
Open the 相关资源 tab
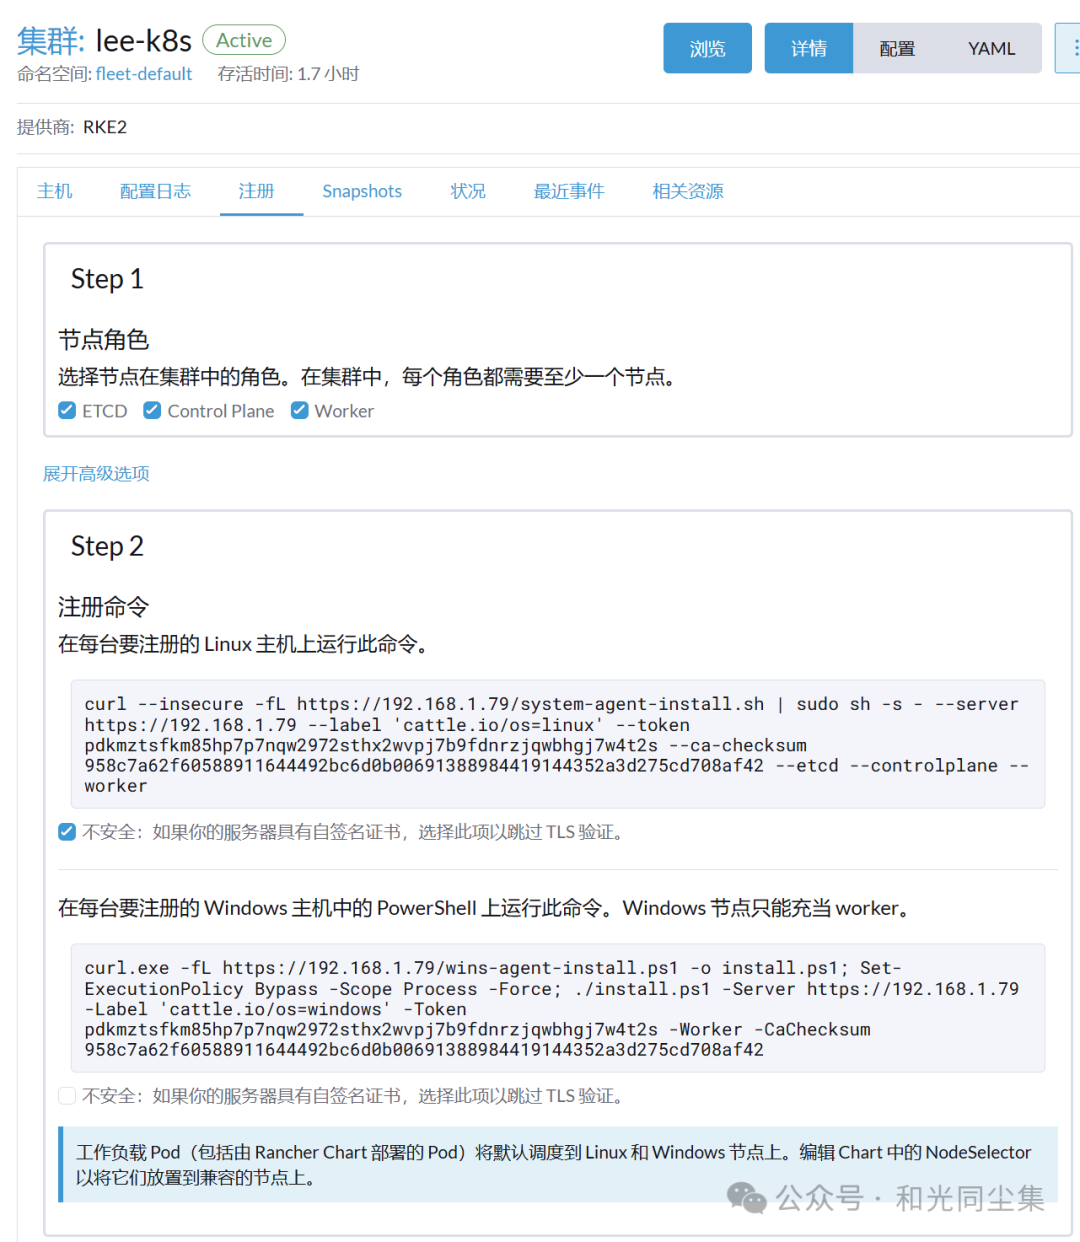click(x=688, y=191)
